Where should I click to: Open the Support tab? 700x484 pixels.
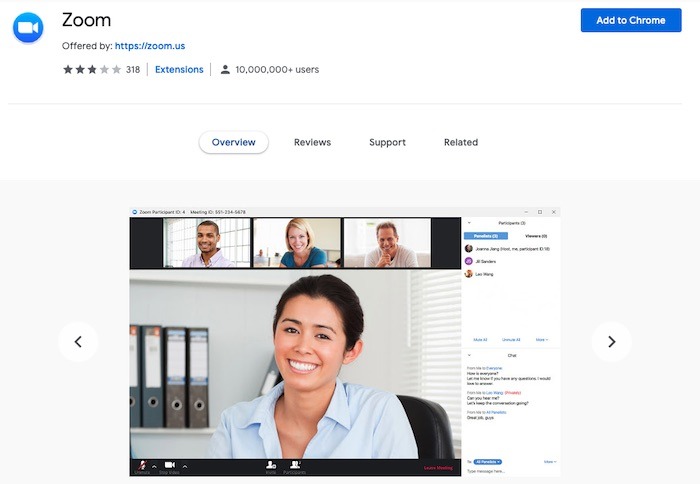[388, 142]
